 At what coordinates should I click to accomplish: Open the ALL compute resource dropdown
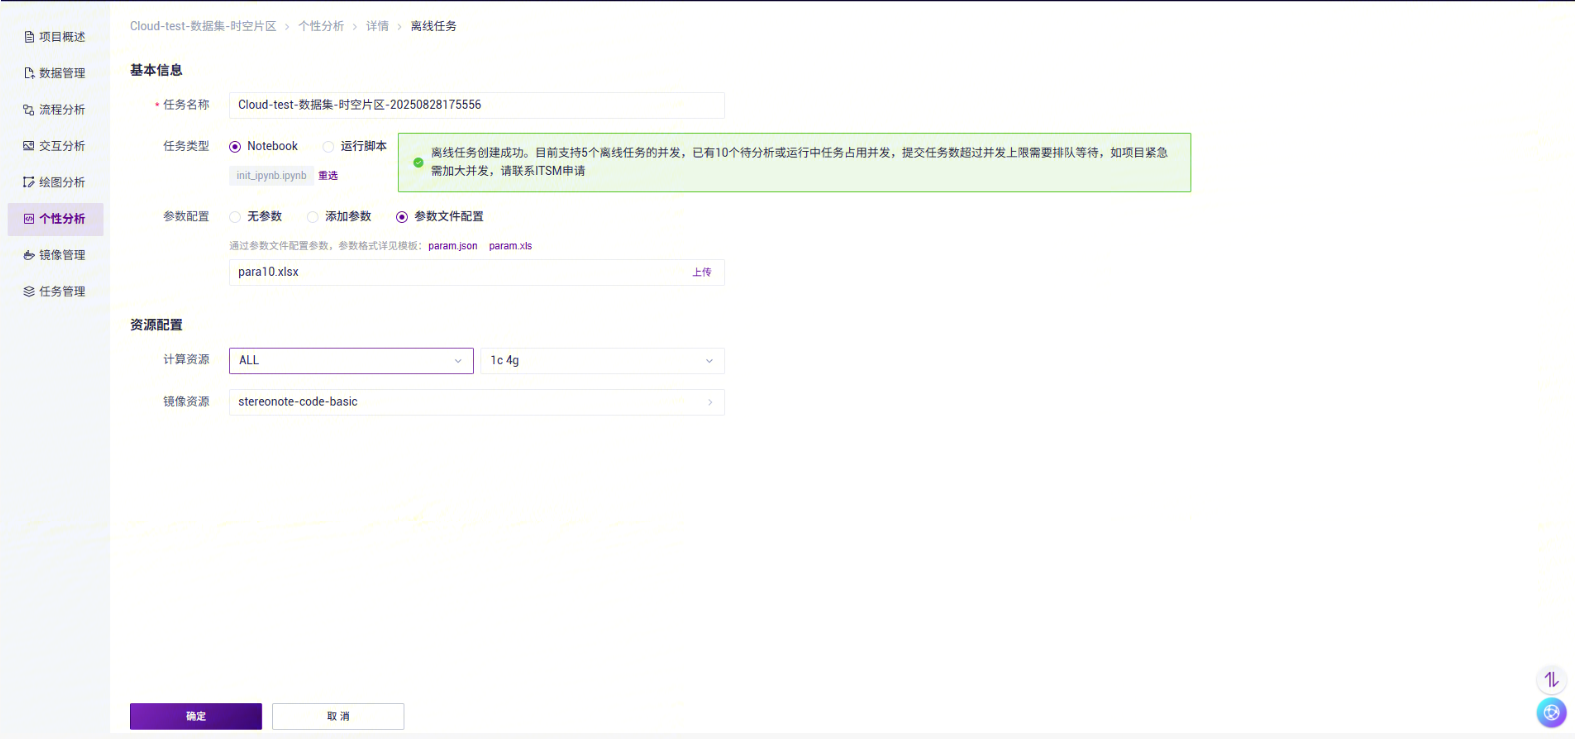[x=350, y=361]
